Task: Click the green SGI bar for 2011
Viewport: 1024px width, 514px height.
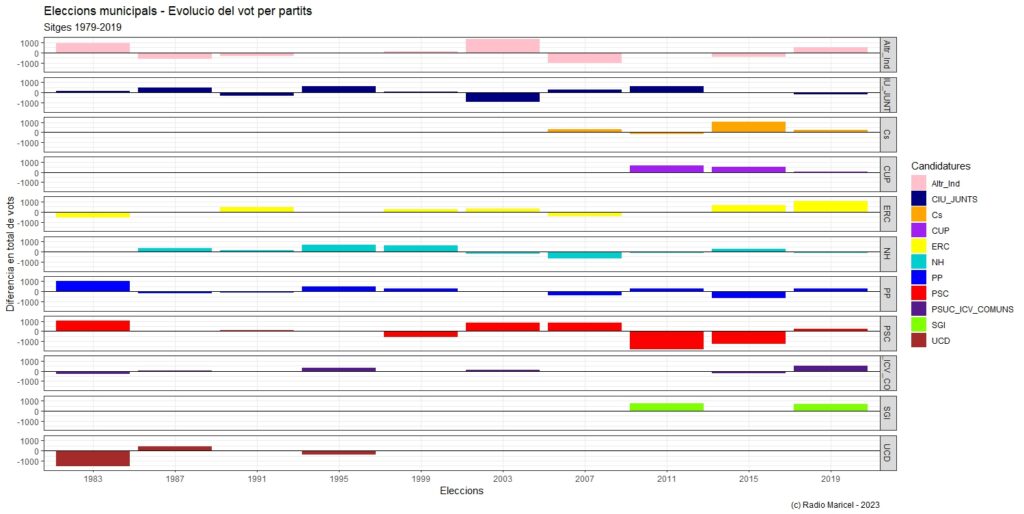Action: pos(666,407)
